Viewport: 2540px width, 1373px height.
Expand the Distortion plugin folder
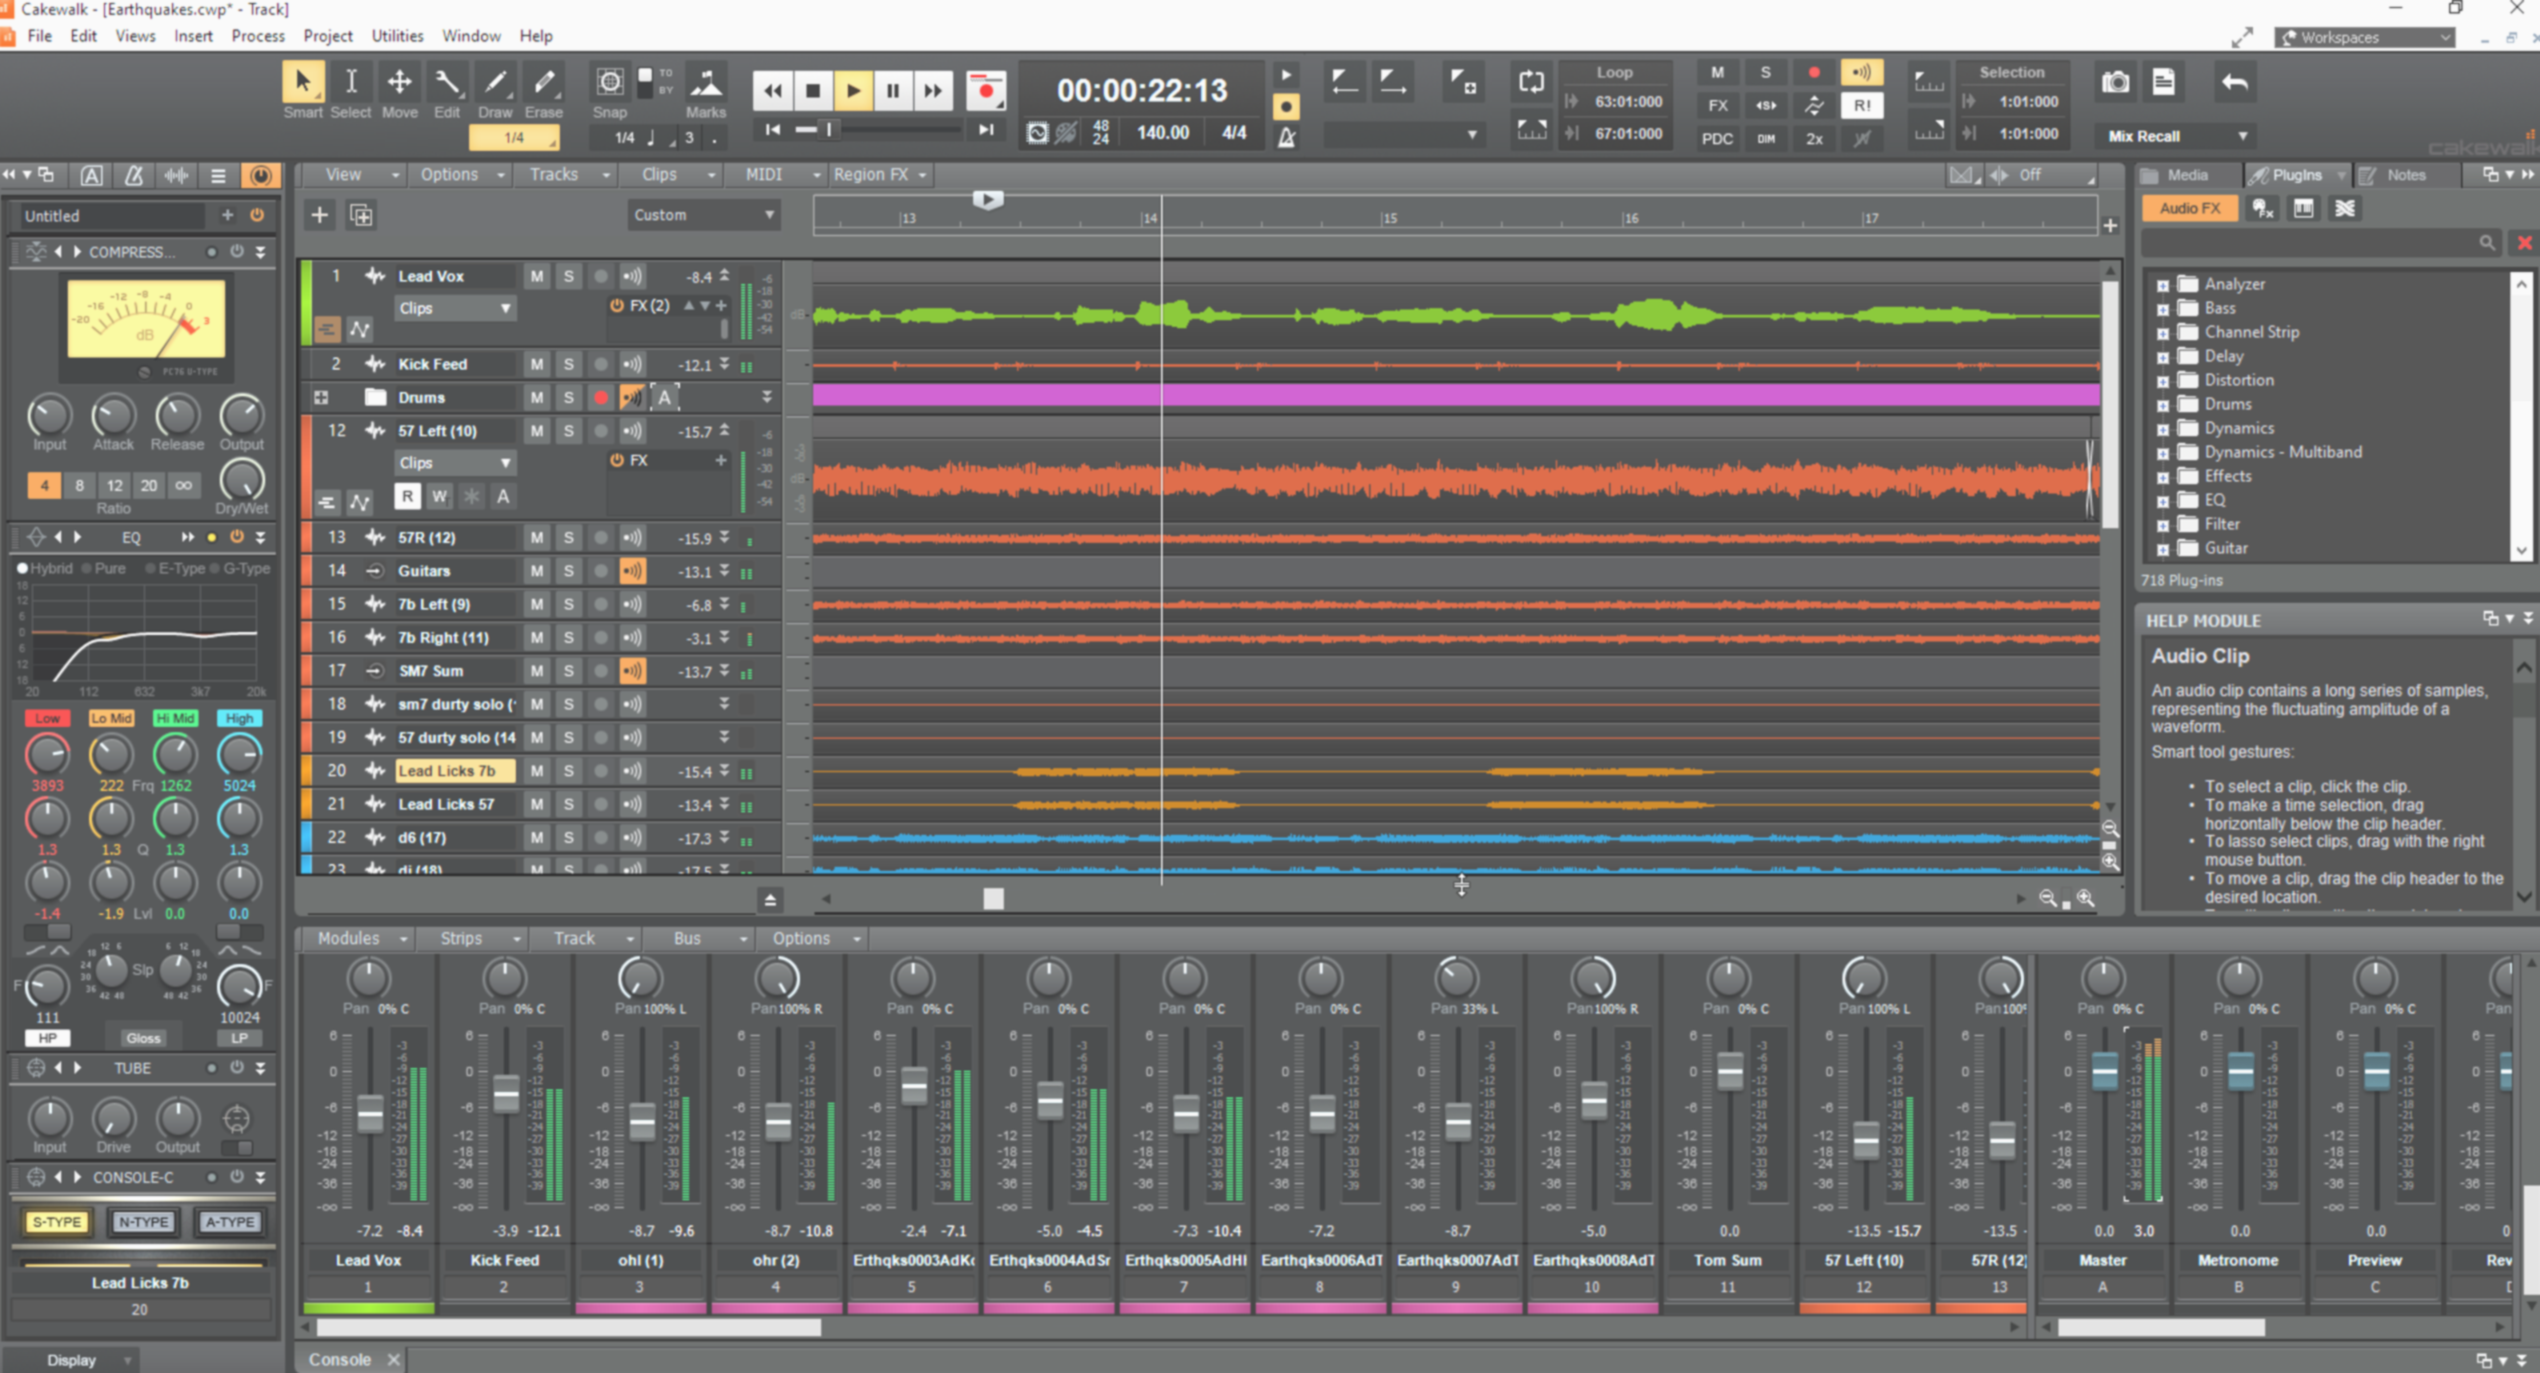point(2163,381)
